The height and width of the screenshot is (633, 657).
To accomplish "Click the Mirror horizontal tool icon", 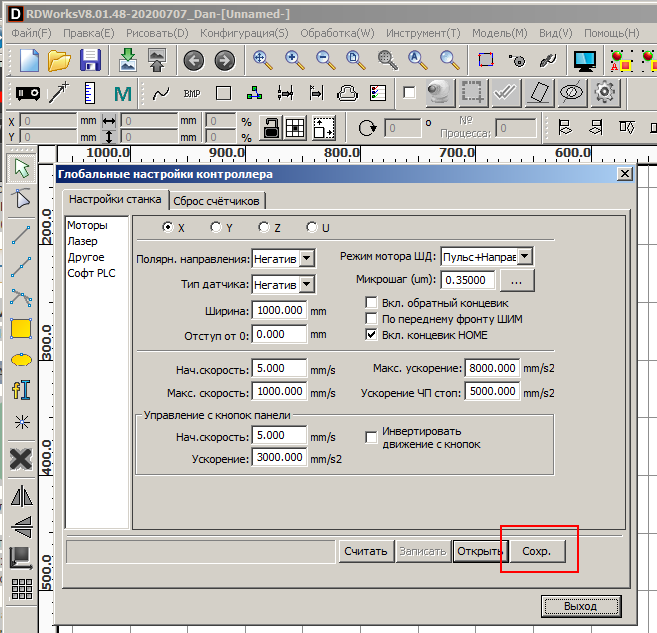I will [x=20, y=495].
